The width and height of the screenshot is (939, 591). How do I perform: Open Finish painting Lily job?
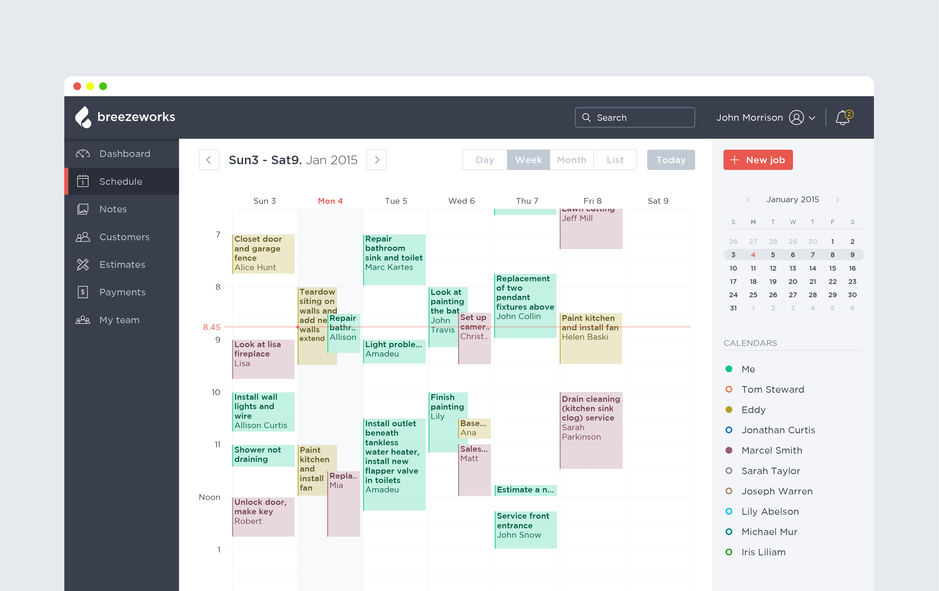(x=443, y=422)
